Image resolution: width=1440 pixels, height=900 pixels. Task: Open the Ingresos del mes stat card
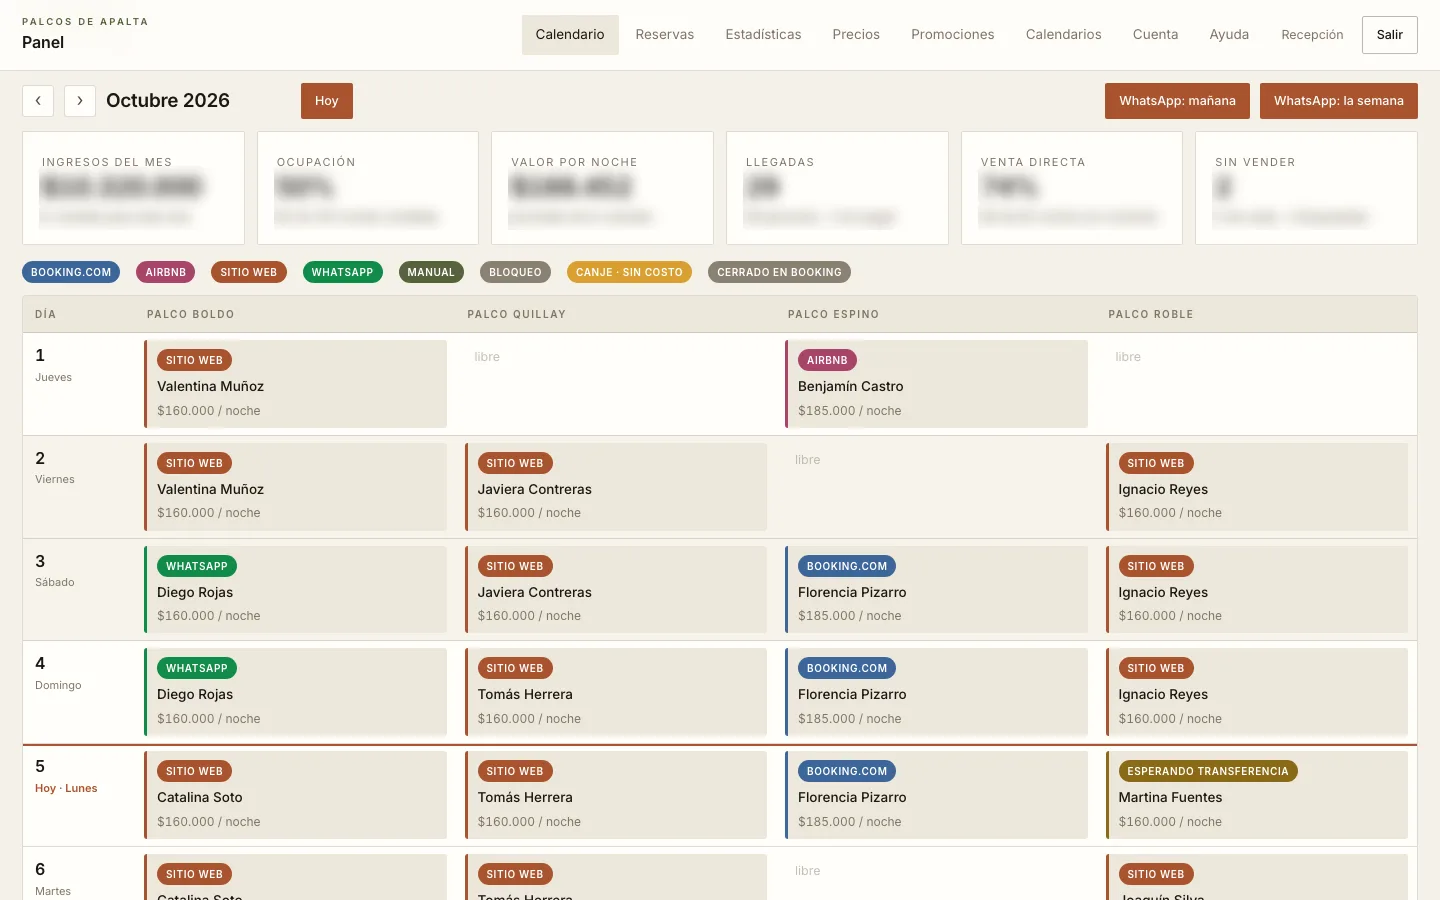click(133, 188)
